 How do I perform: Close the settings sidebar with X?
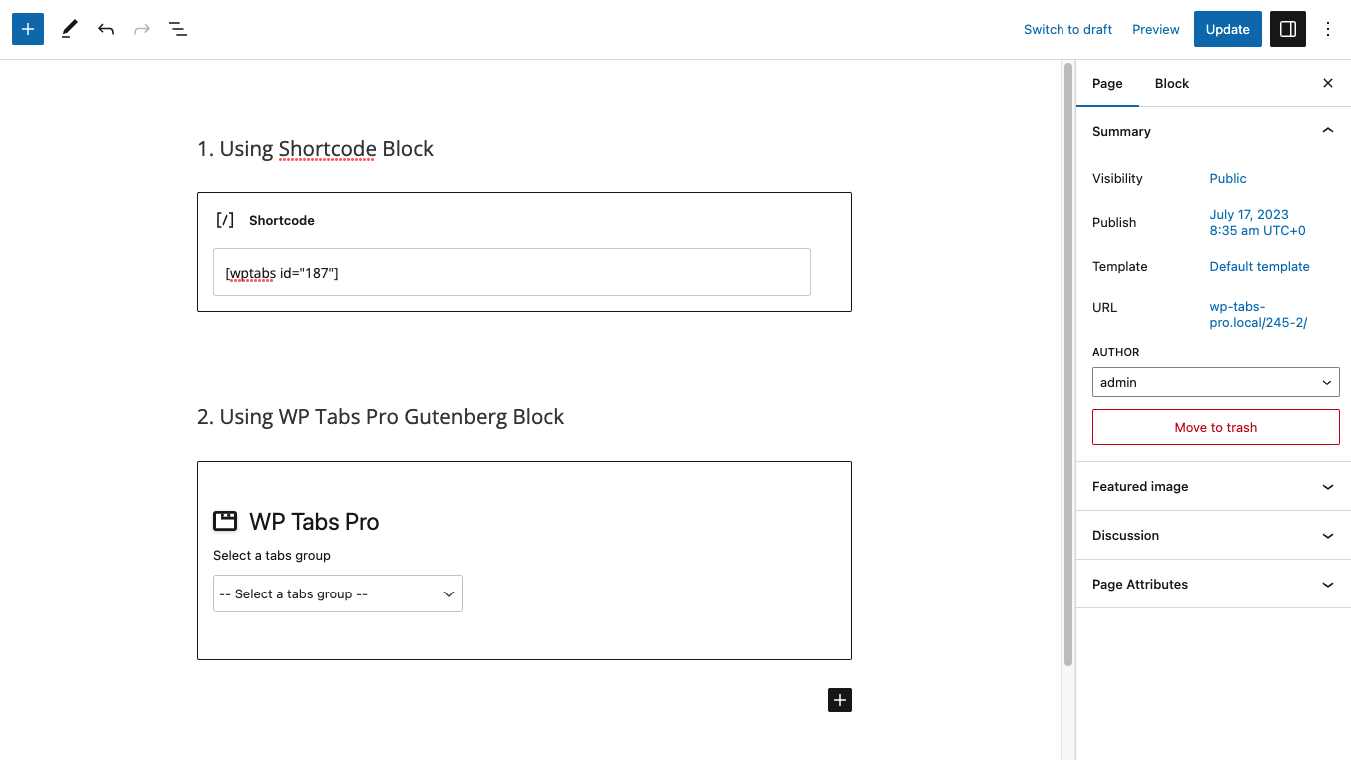(x=1328, y=83)
